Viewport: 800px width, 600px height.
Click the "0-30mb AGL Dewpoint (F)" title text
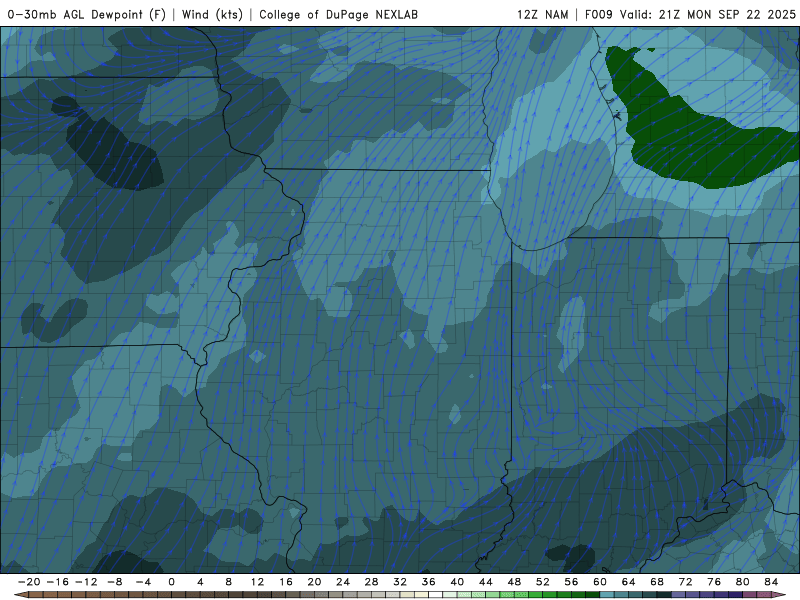pyautogui.click(x=86, y=14)
